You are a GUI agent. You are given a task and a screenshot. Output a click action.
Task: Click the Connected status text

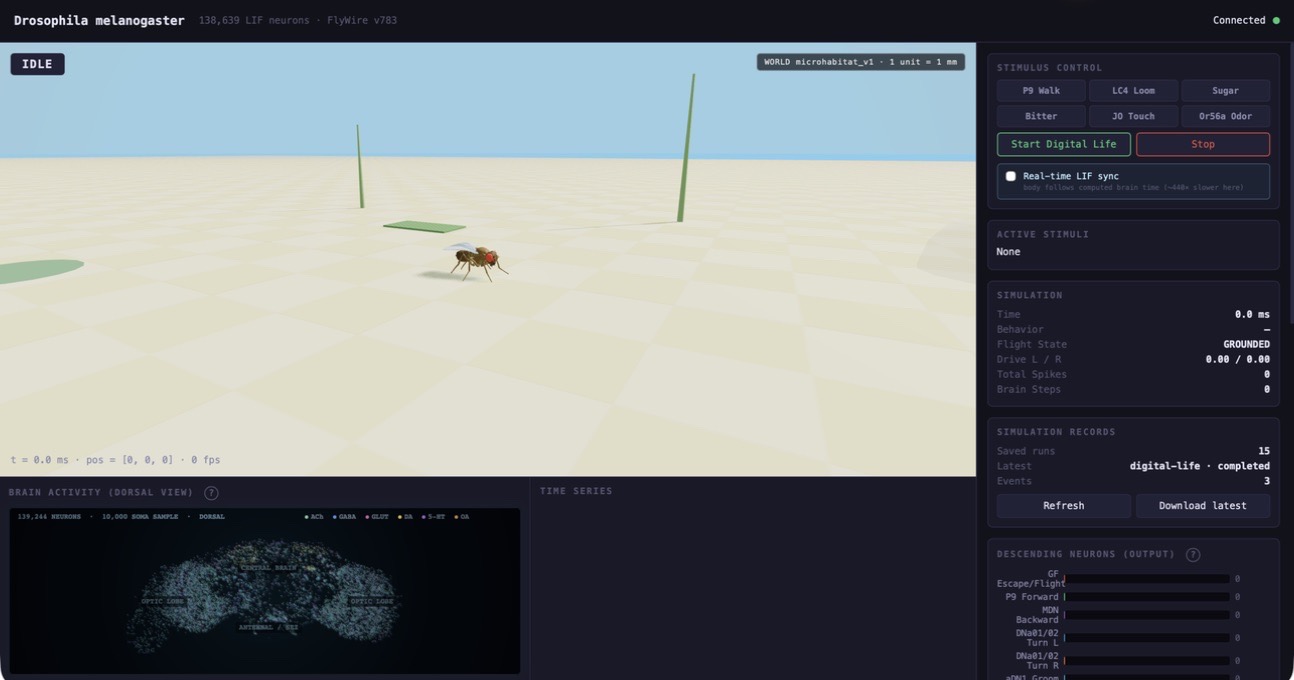coord(1239,20)
